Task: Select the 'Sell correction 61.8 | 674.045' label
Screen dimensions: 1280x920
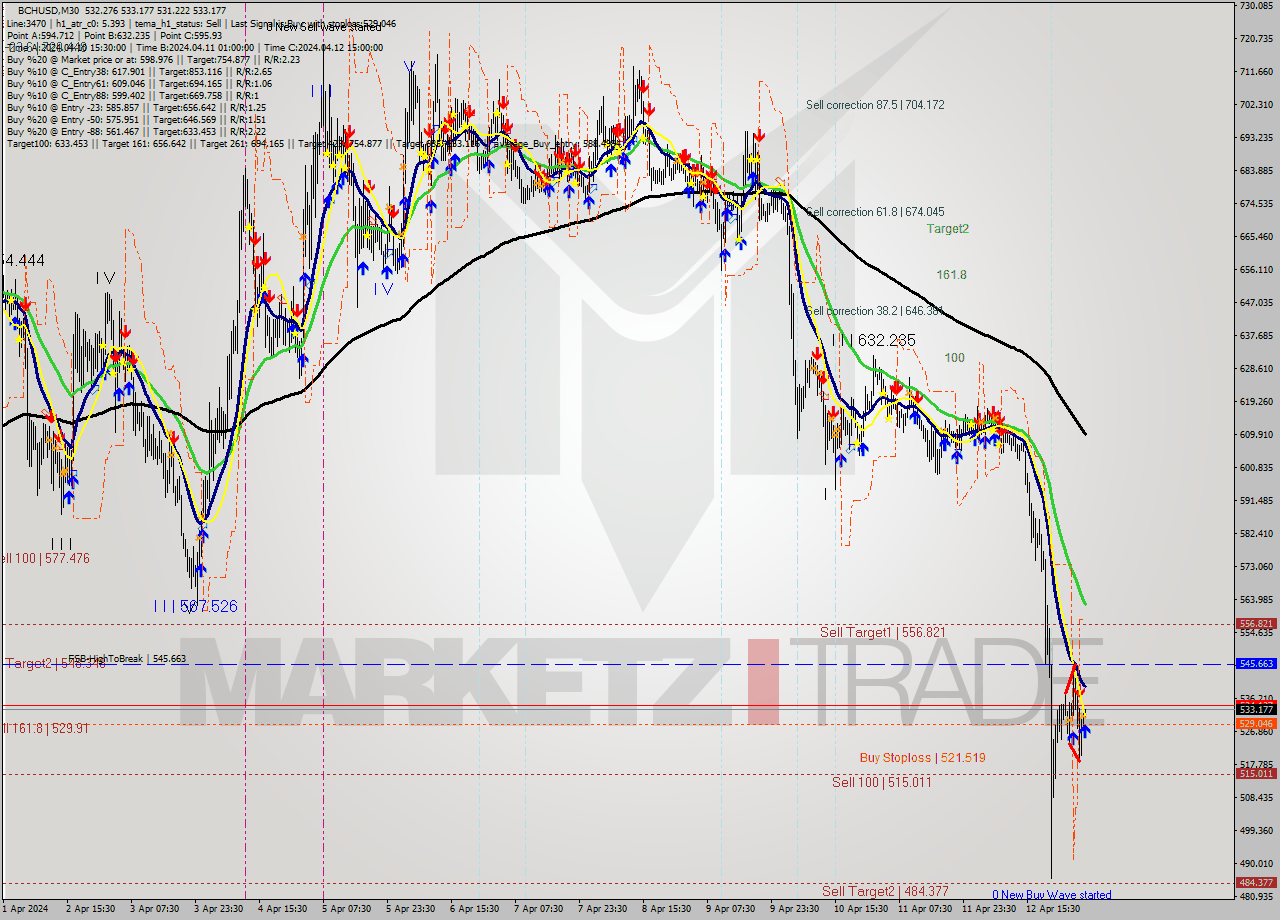Action: click(x=875, y=212)
